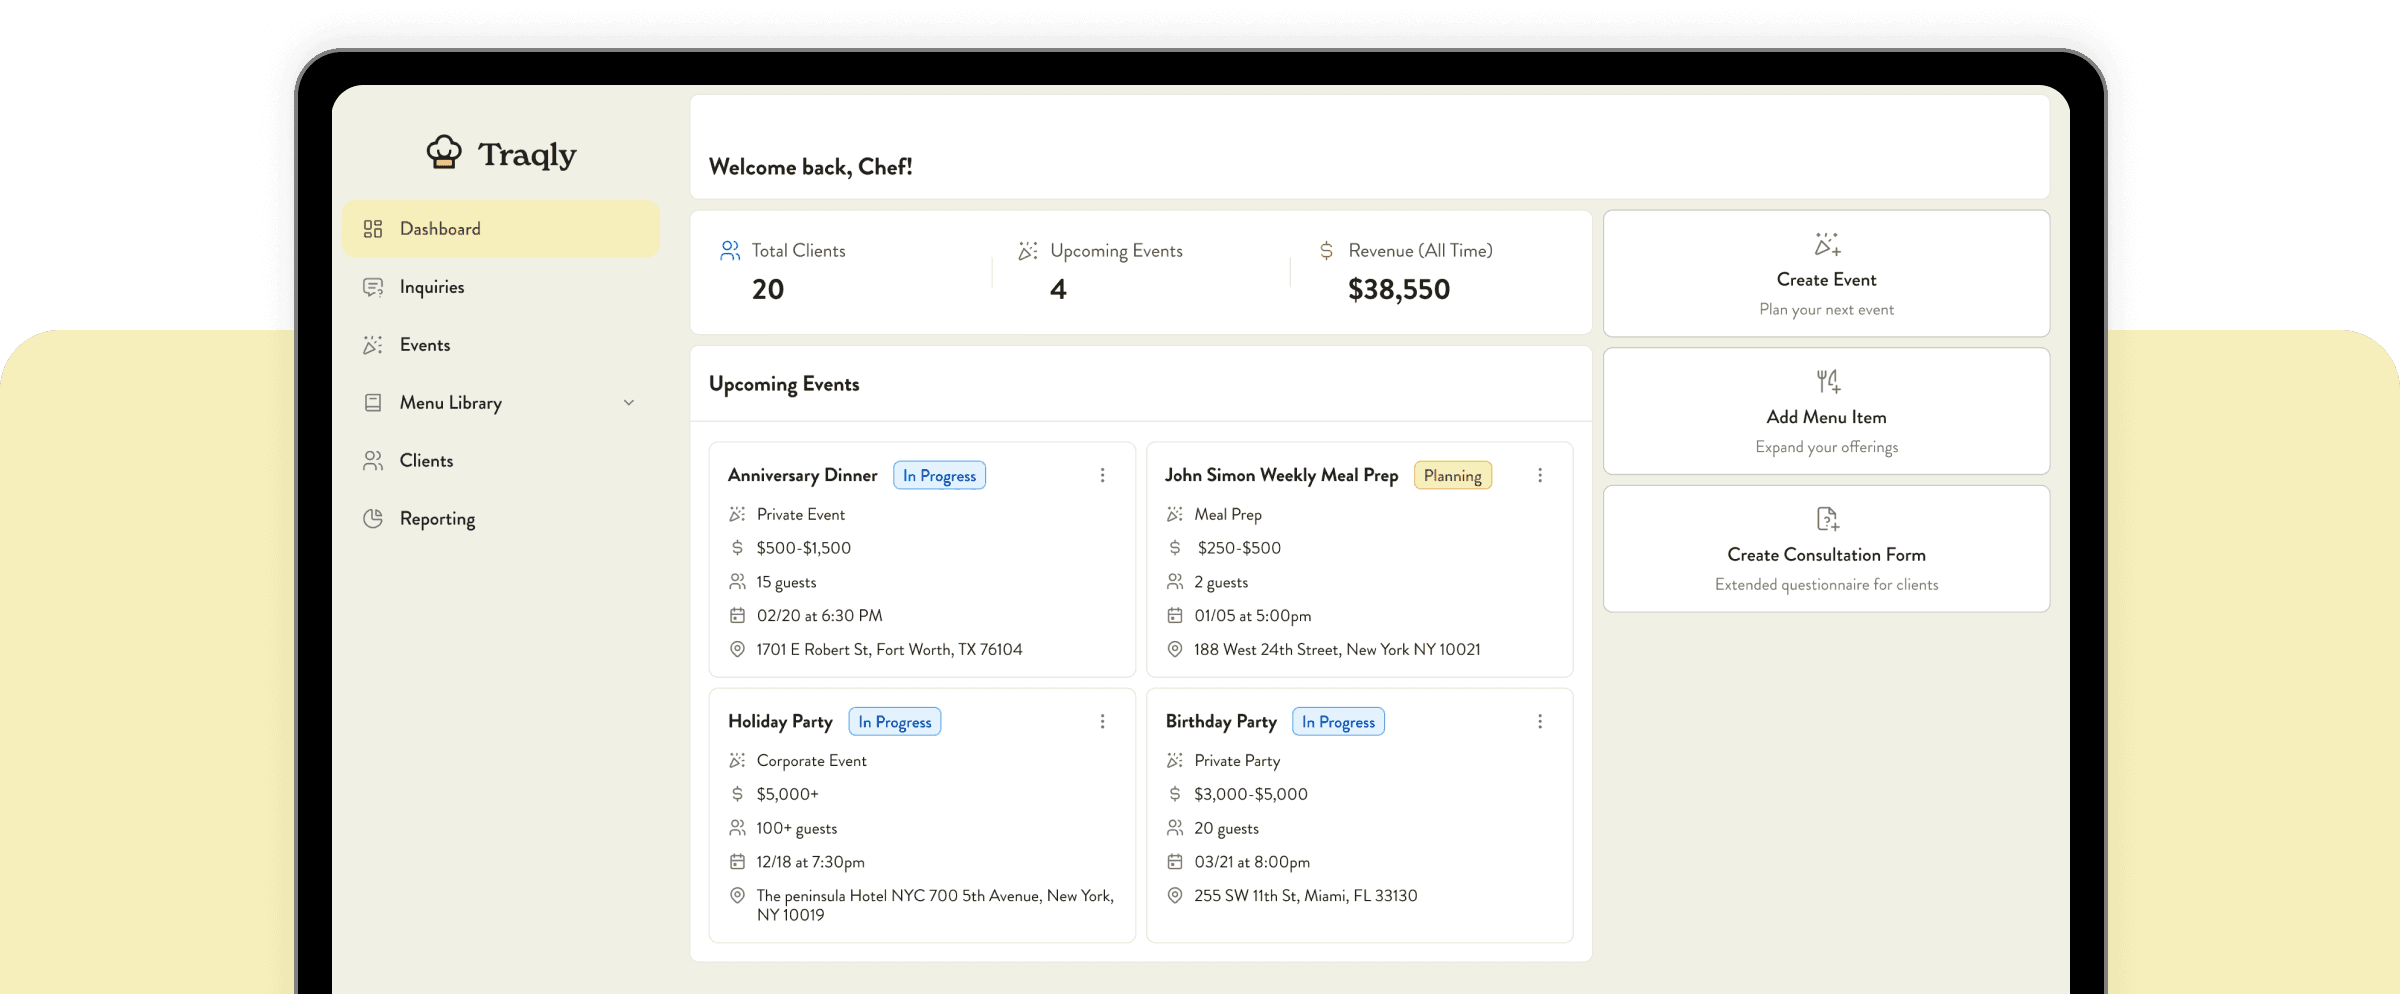The height and width of the screenshot is (994, 2400).
Task: Click the Revenue (All Time) amount $38,550
Action: pyautogui.click(x=1398, y=290)
